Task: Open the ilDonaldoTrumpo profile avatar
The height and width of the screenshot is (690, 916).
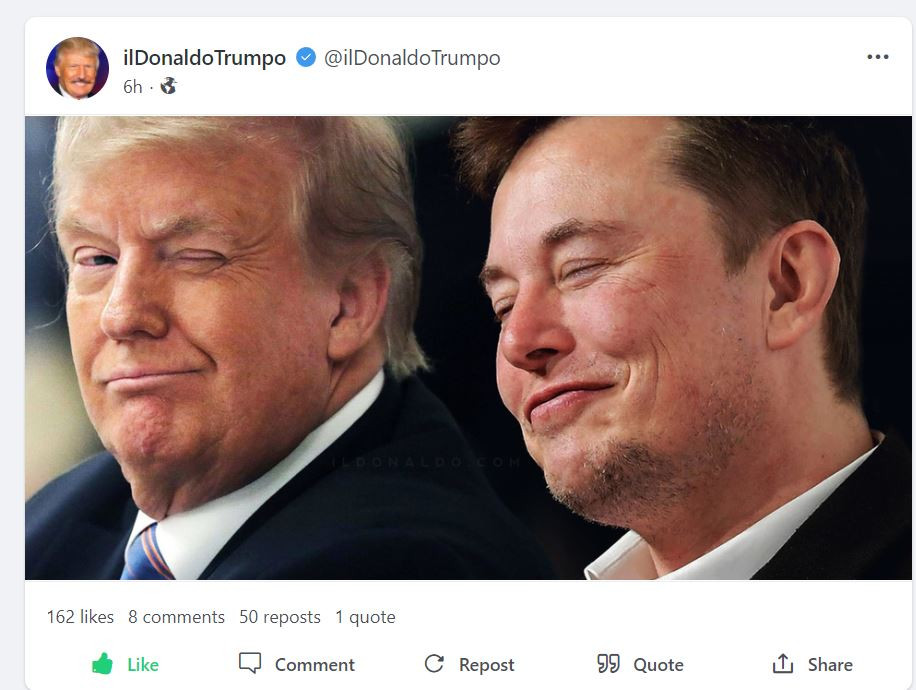Action: pyautogui.click(x=77, y=69)
